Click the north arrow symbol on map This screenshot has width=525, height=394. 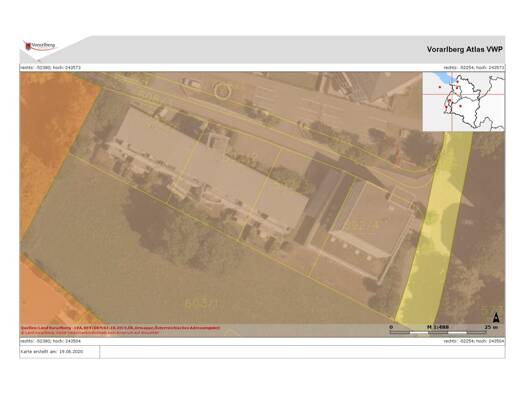click(x=497, y=317)
